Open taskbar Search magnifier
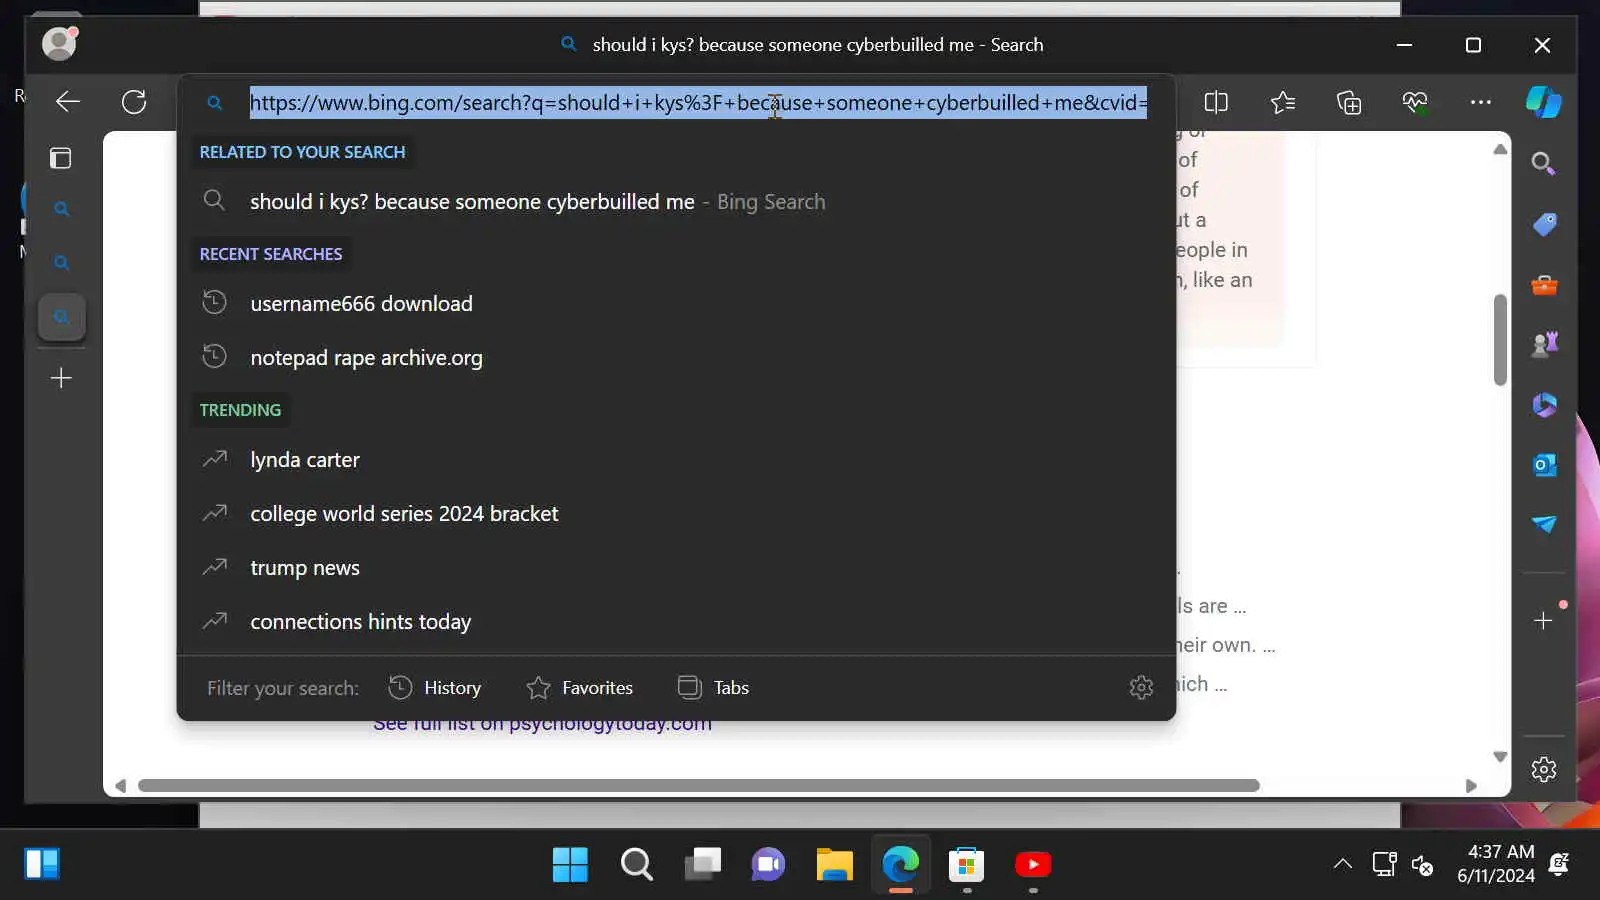1600x900 pixels. tap(636, 864)
